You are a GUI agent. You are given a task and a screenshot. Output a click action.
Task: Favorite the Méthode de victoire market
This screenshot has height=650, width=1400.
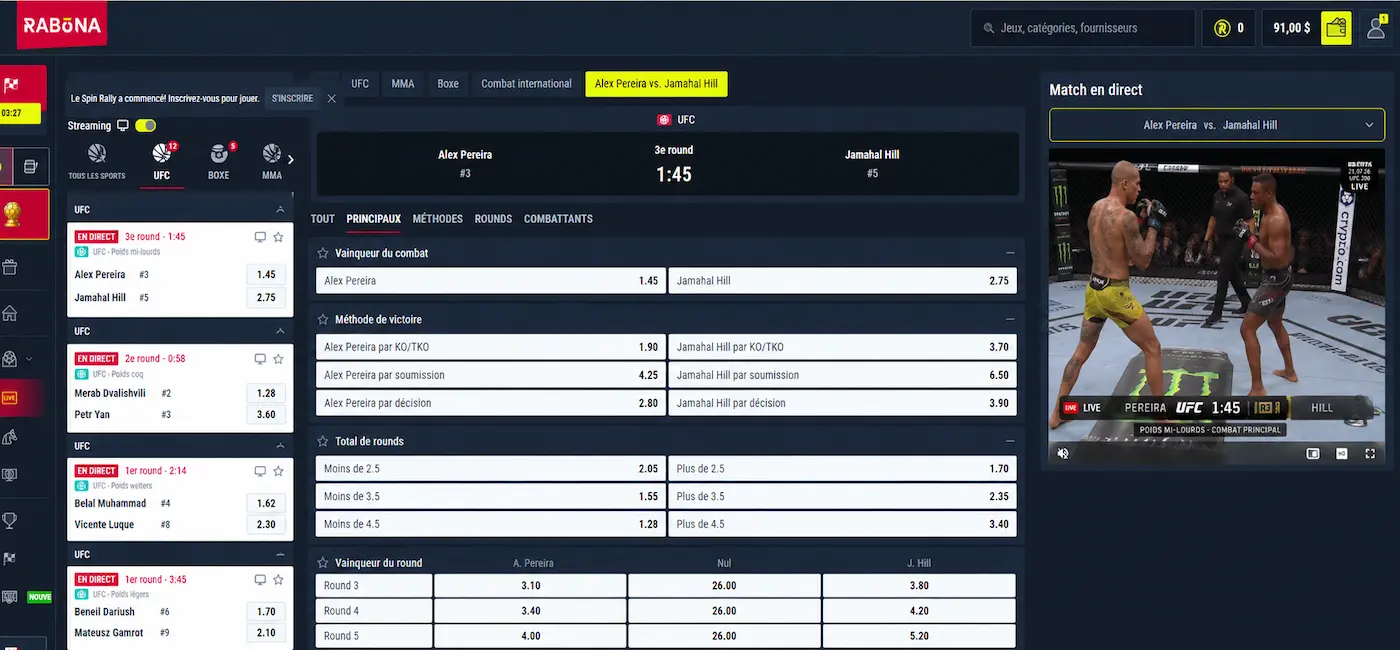[x=323, y=319]
